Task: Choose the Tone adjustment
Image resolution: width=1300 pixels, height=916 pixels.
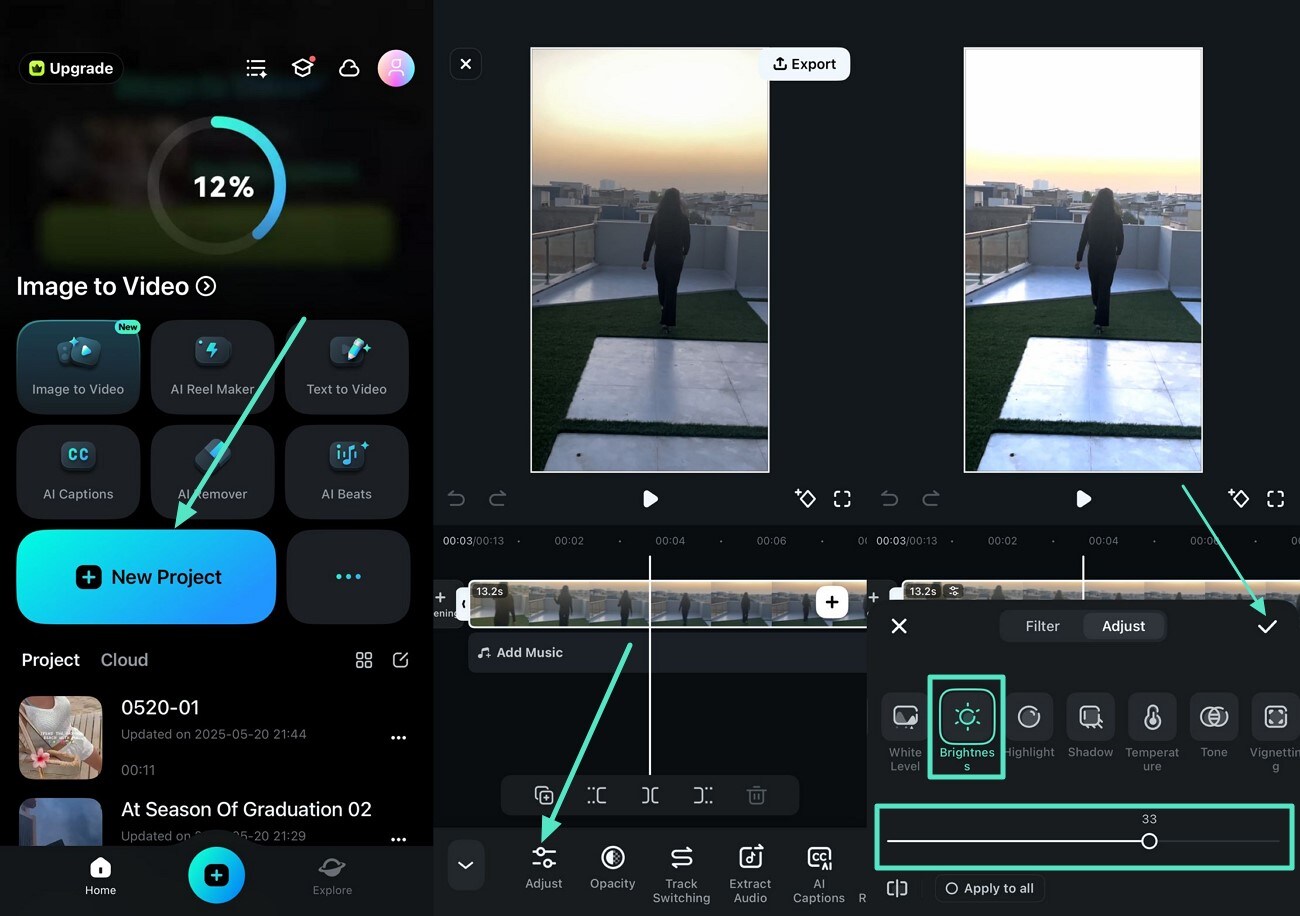Action: pyautogui.click(x=1214, y=726)
